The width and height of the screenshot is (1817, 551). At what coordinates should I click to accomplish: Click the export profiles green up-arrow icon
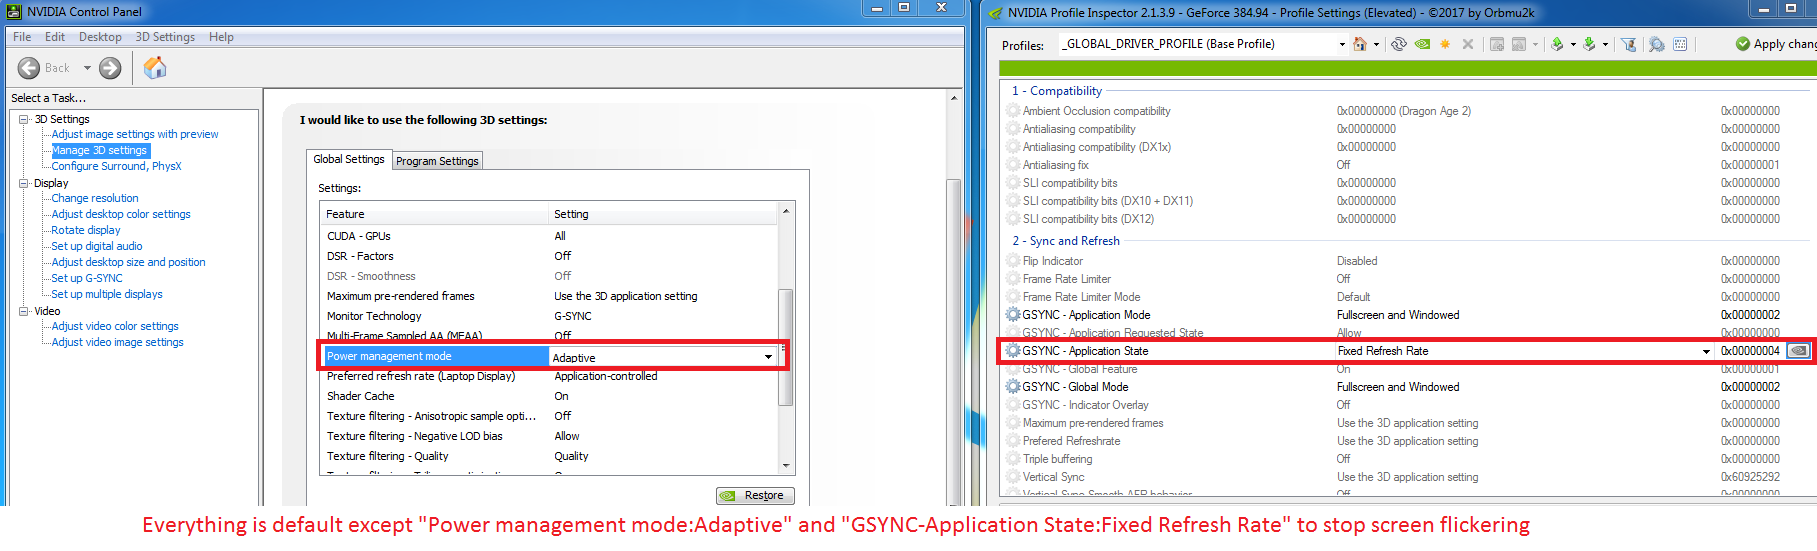(1557, 44)
